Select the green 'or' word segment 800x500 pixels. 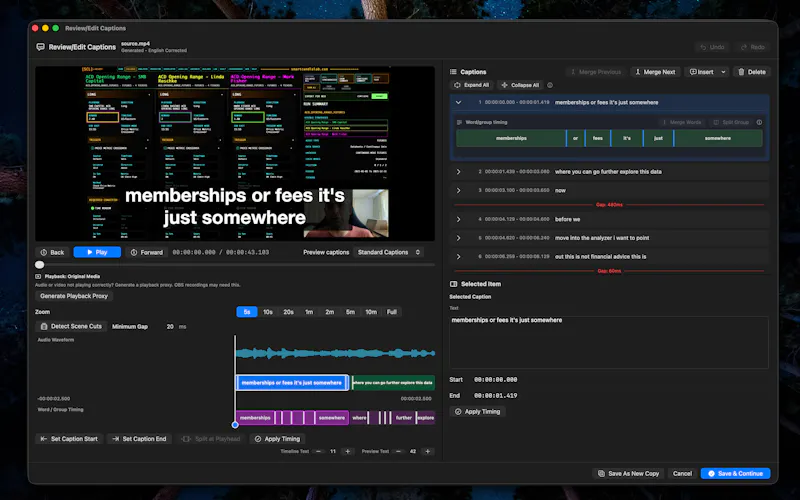click(576, 138)
